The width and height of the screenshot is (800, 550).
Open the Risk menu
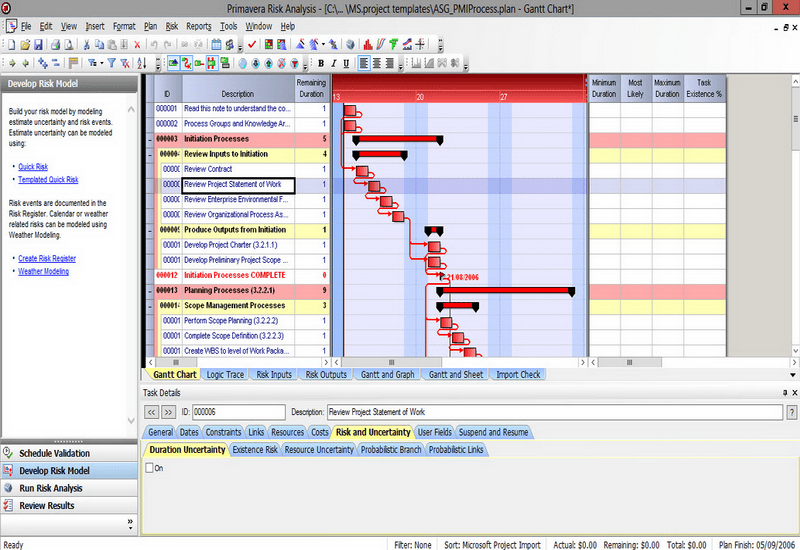[x=172, y=26]
